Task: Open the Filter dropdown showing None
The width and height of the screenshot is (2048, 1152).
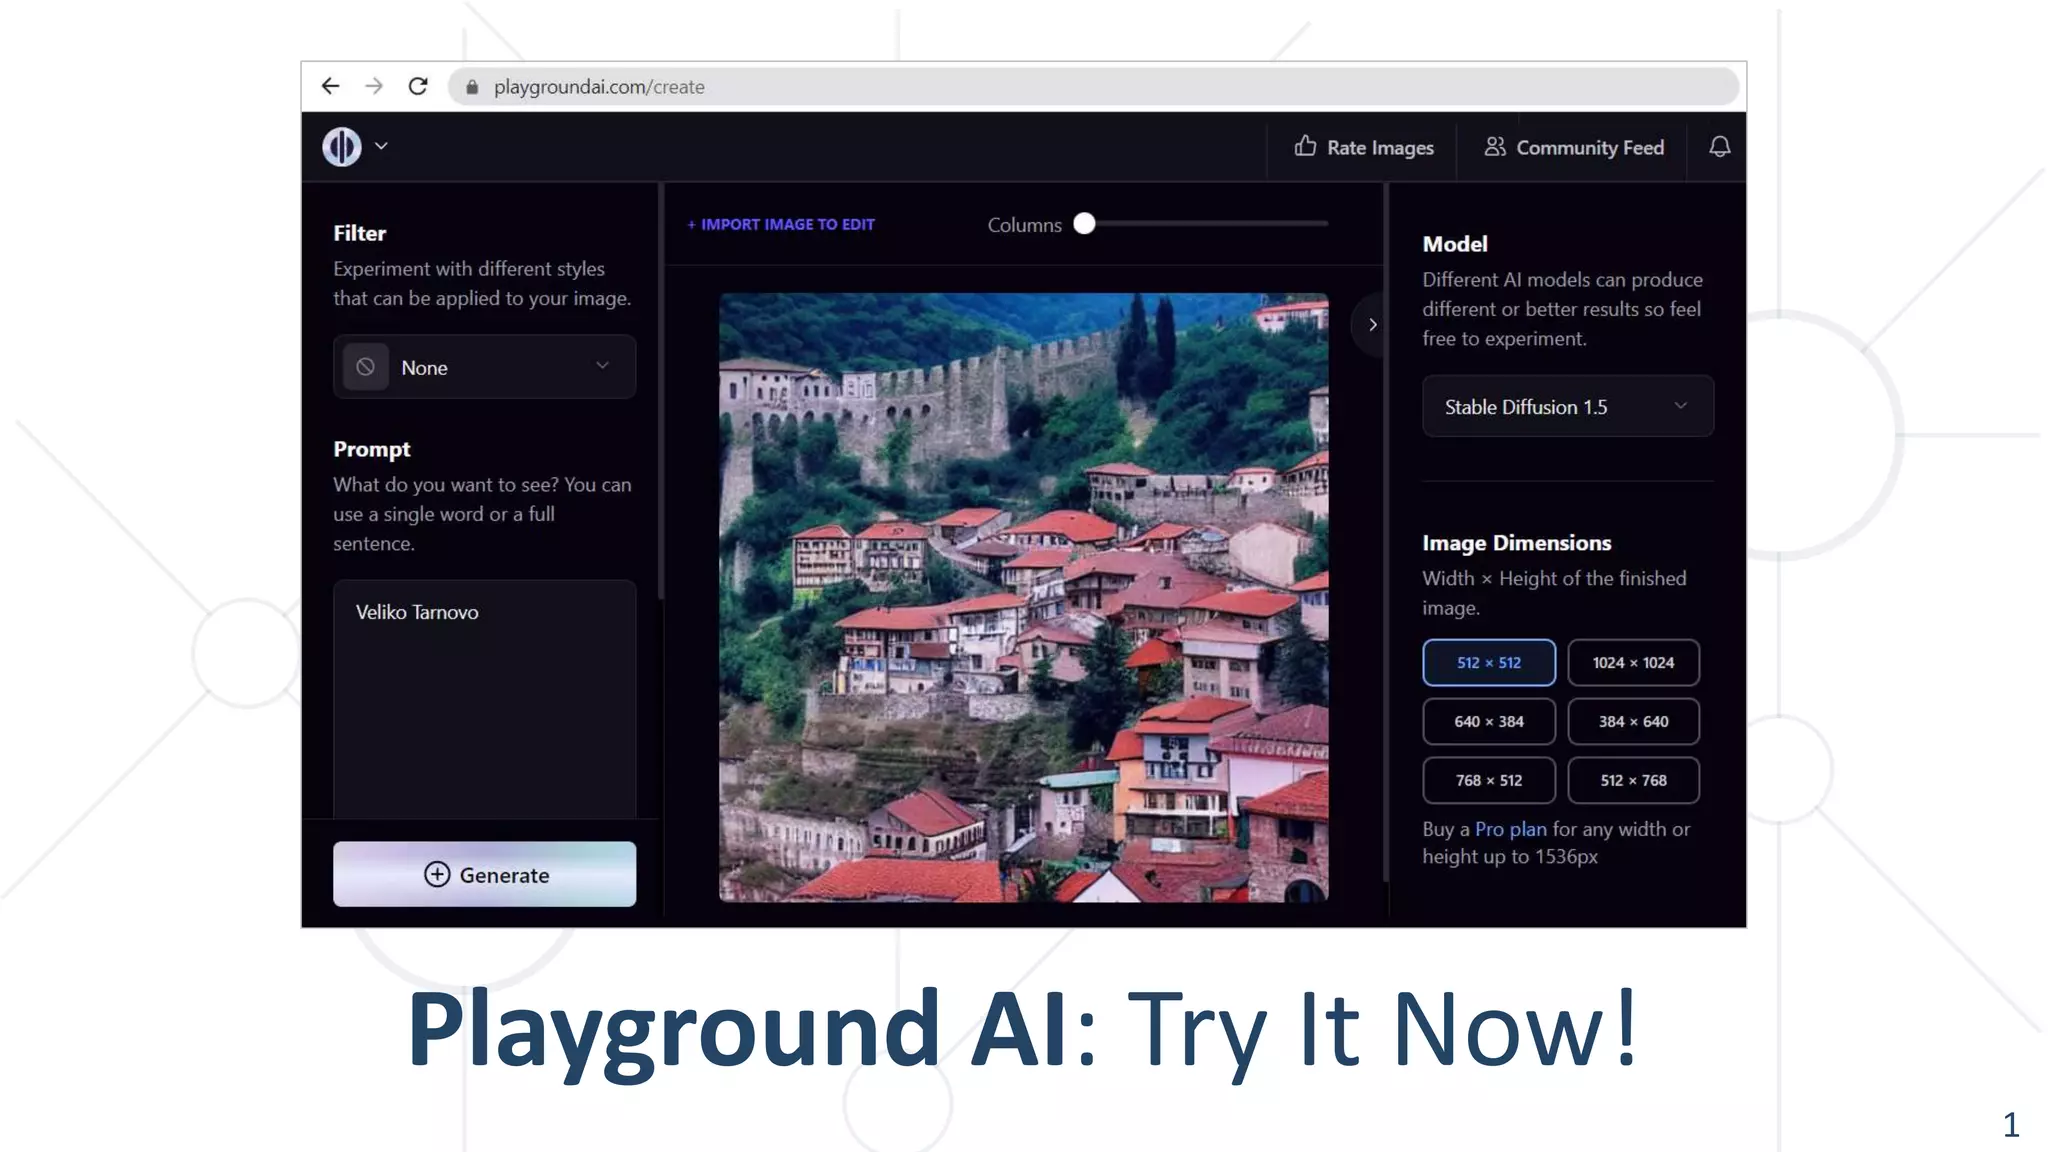Action: (x=484, y=367)
